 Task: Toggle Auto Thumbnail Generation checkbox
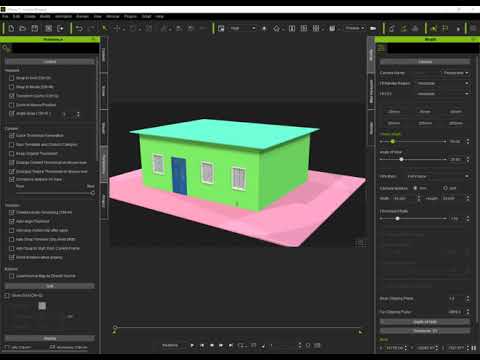pyautogui.click(x=12, y=135)
